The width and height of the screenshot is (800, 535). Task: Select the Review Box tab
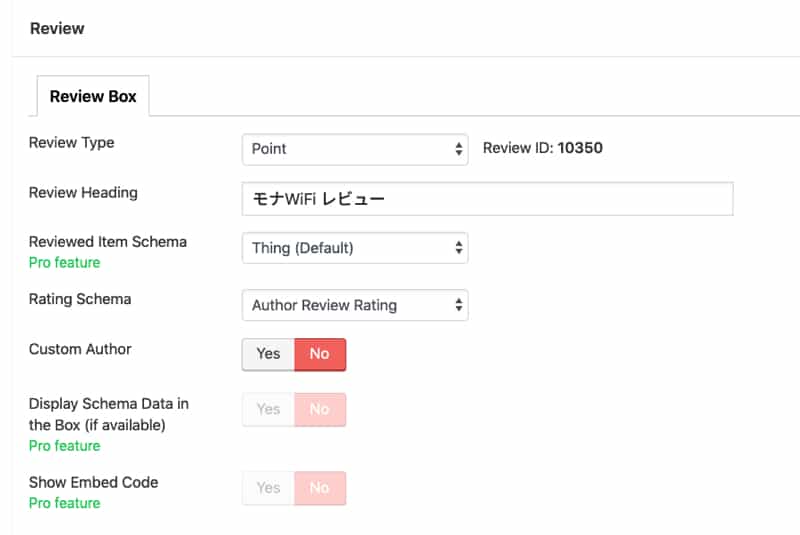coord(93,96)
